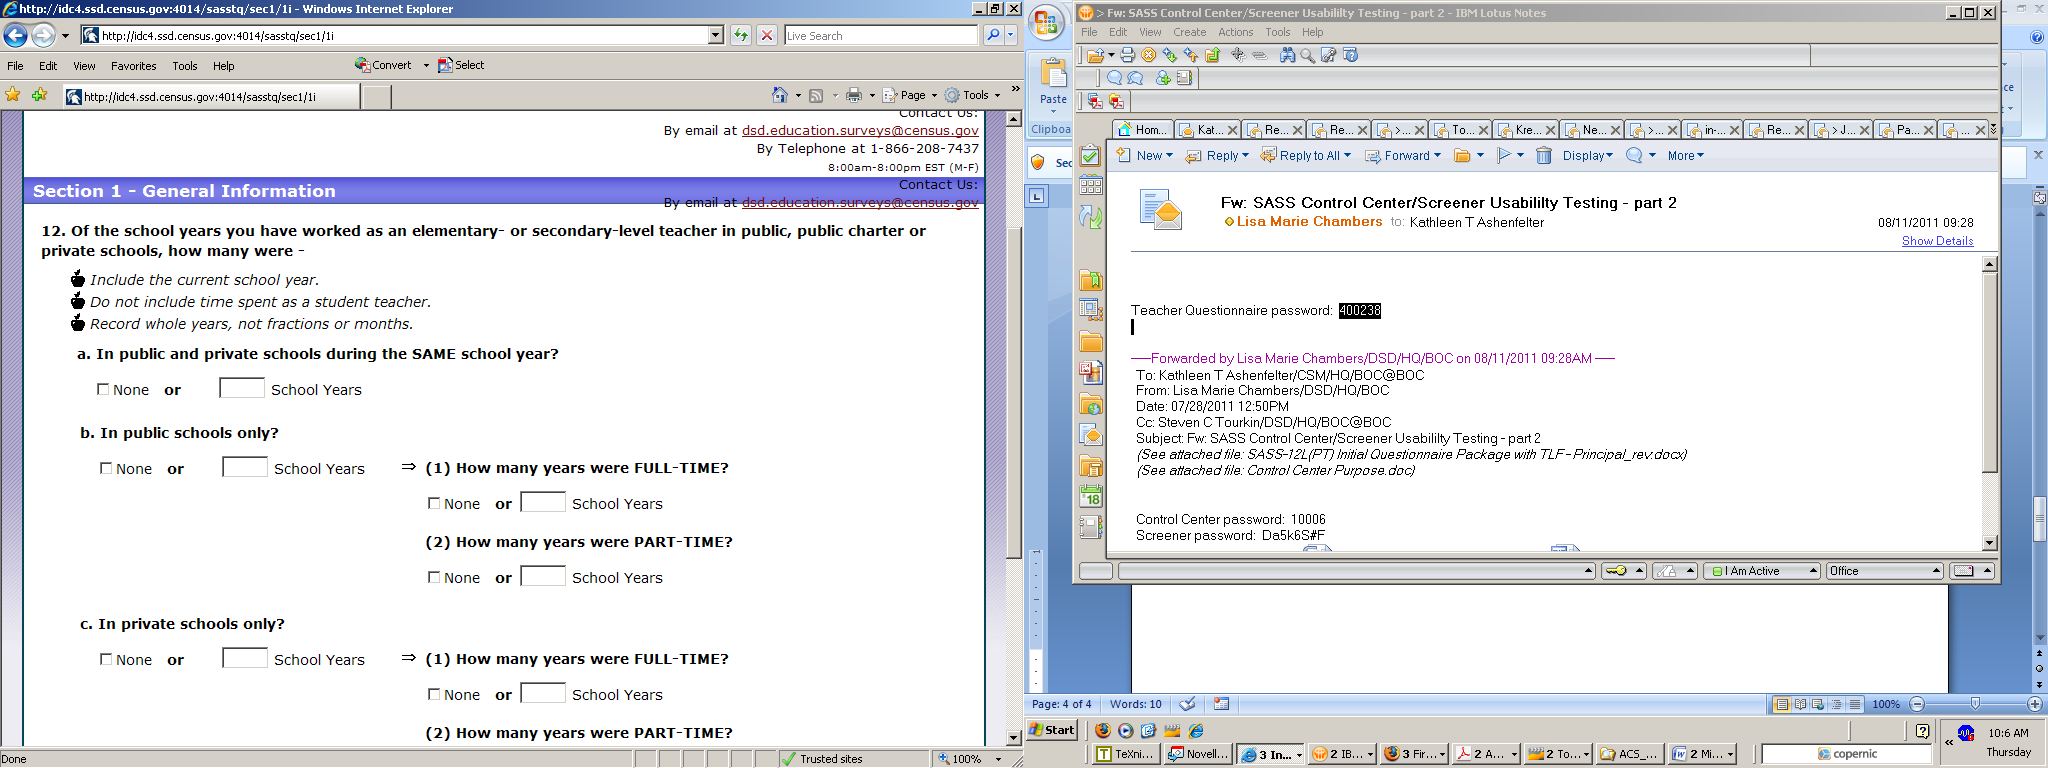Image resolution: width=2048 pixels, height=768 pixels.
Task: Switch to the Home tab in Lotus Notes
Action: coord(1142,130)
